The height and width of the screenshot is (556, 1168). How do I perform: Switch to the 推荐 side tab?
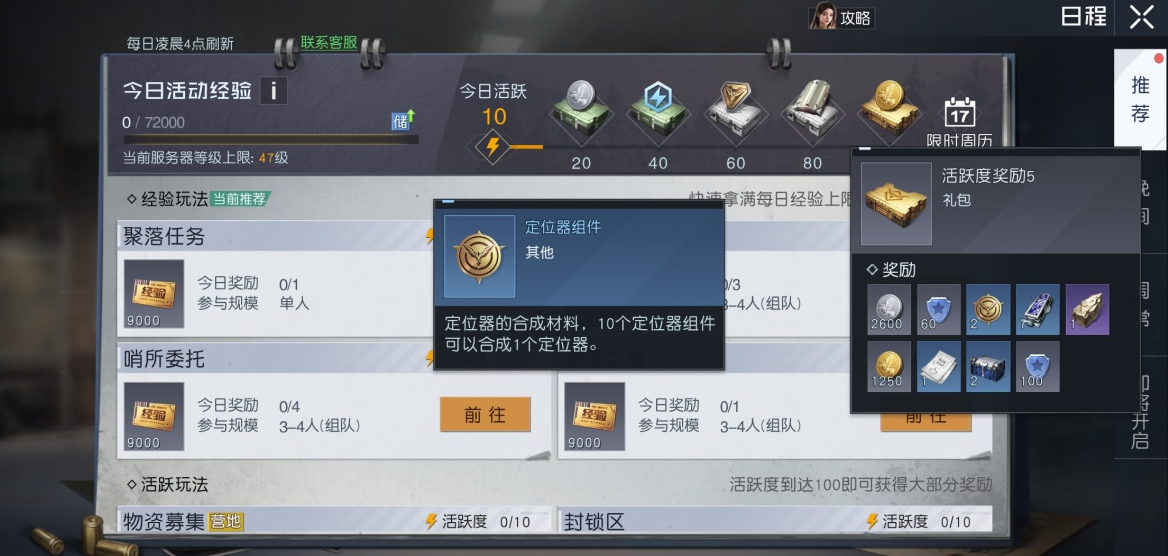[x=1140, y=98]
